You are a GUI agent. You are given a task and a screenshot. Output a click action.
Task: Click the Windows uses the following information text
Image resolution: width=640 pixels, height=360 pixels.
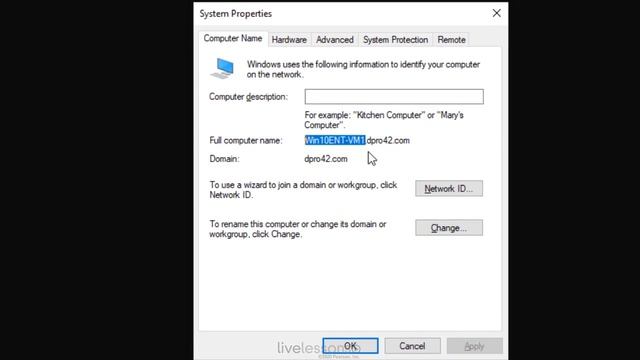pos(363,69)
